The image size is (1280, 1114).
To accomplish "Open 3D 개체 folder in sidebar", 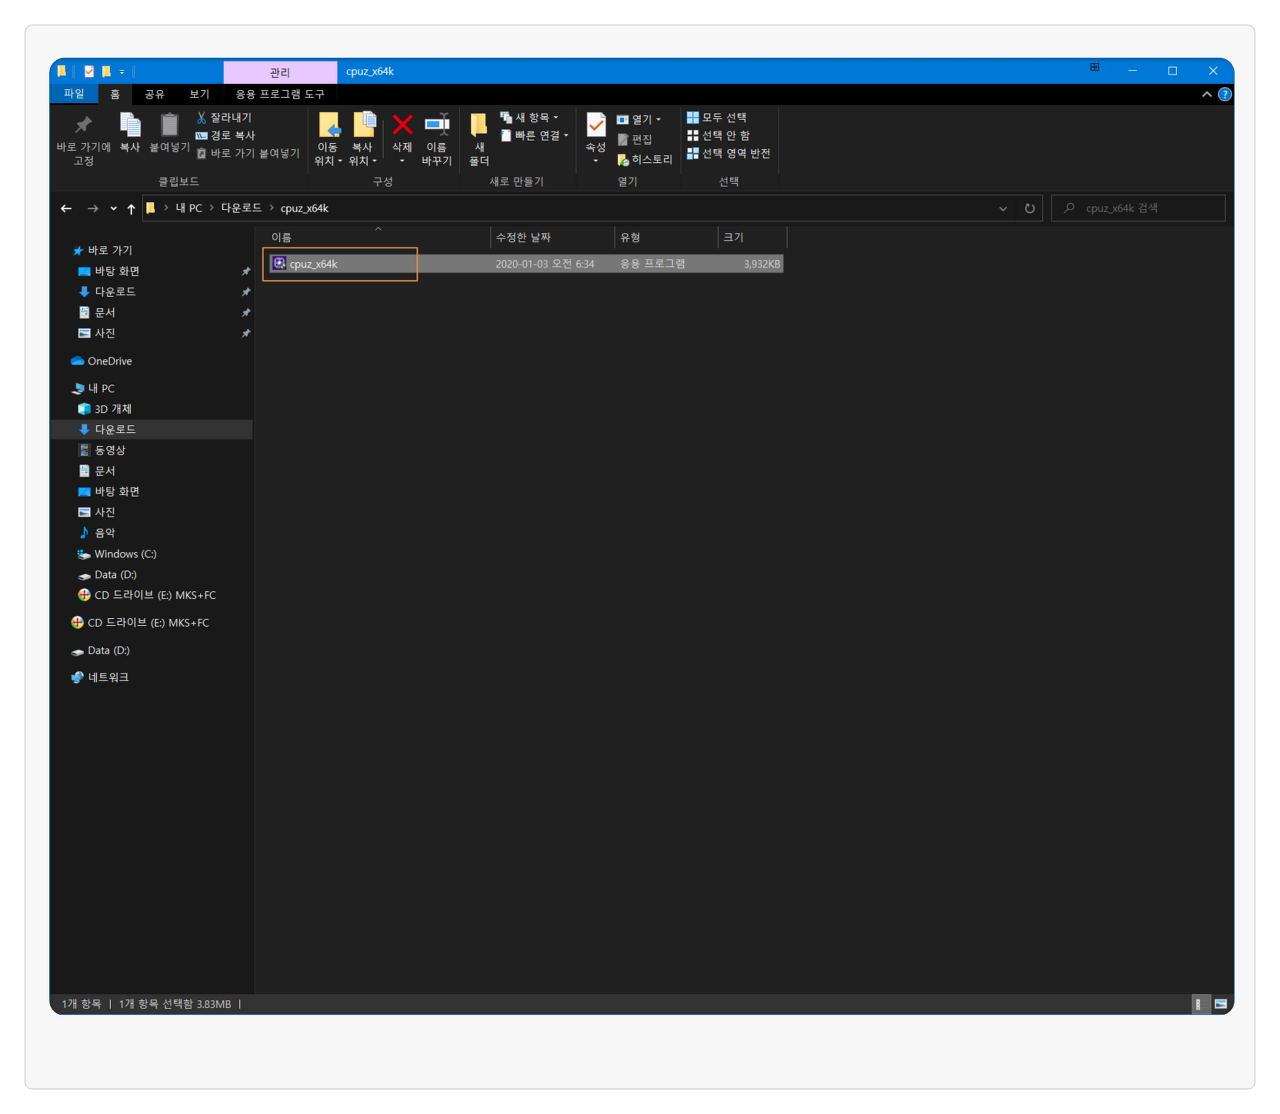I will click(x=104, y=409).
